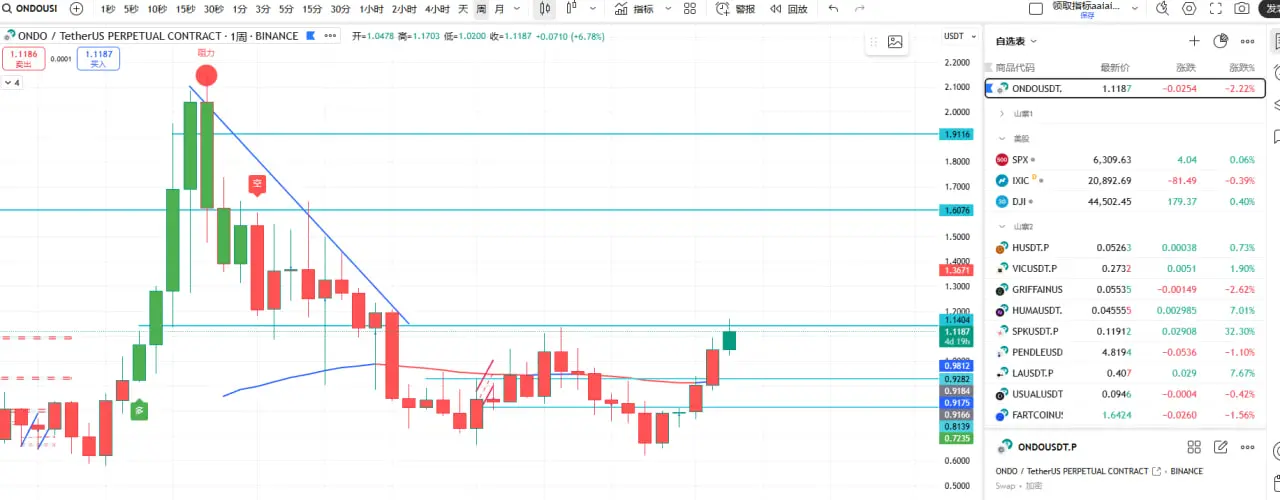The height and width of the screenshot is (500, 1280).
Task: Open chart settings hexagon icon
Action: click(1189, 8)
